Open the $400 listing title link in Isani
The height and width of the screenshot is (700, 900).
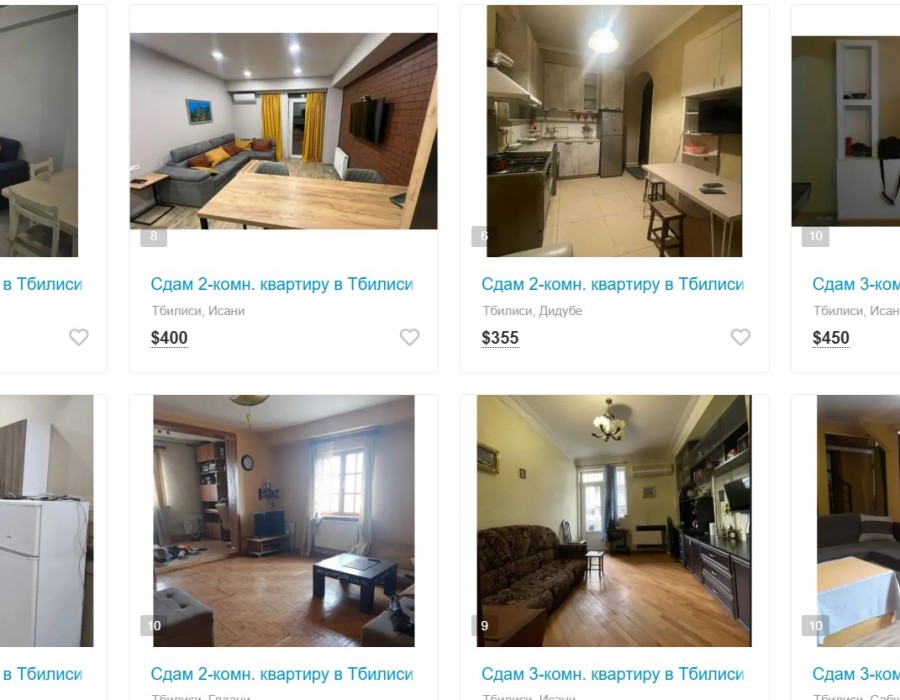tap(282, 284)
